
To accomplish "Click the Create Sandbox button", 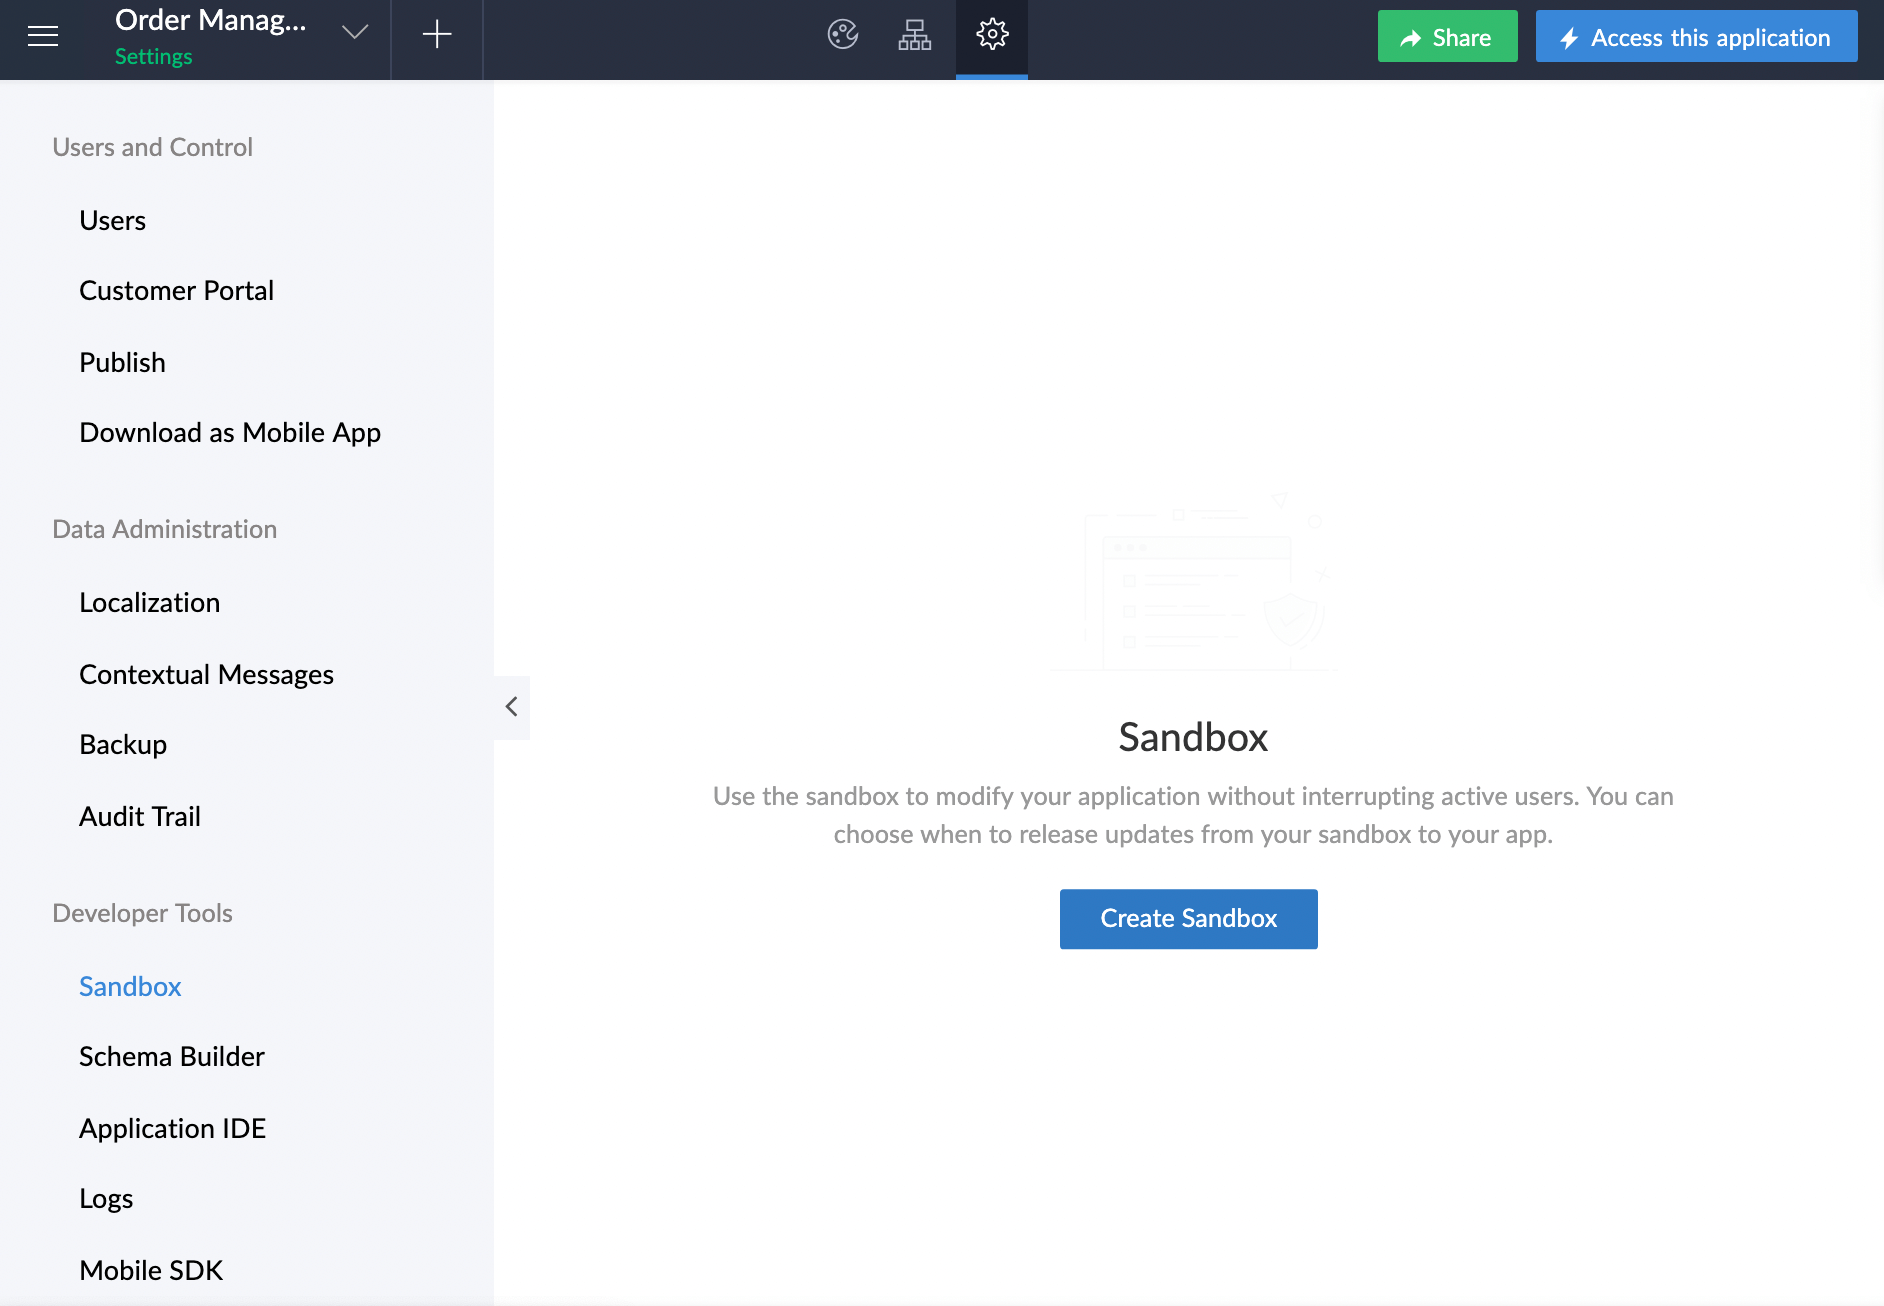I will click(x=1188, y=919).
